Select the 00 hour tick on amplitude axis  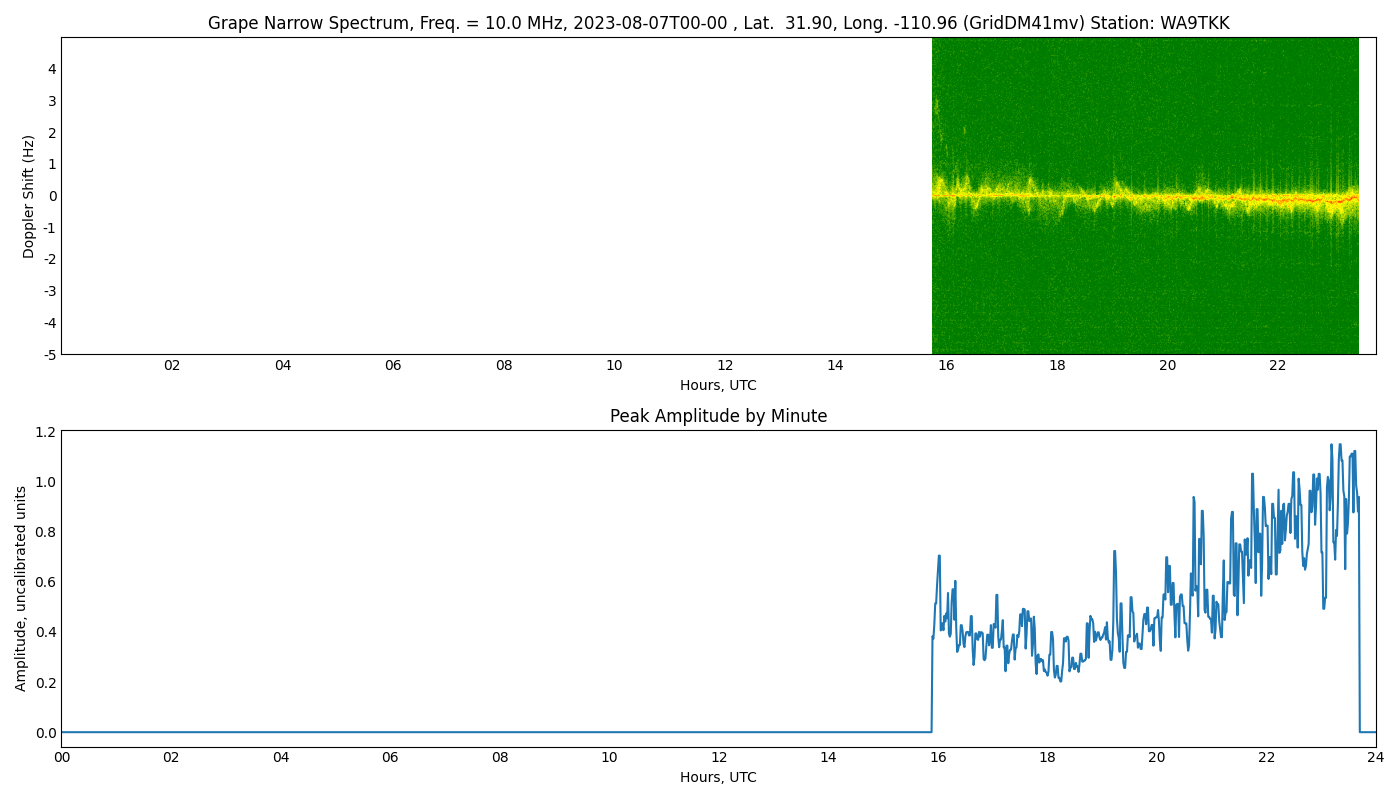coord(62,758)
